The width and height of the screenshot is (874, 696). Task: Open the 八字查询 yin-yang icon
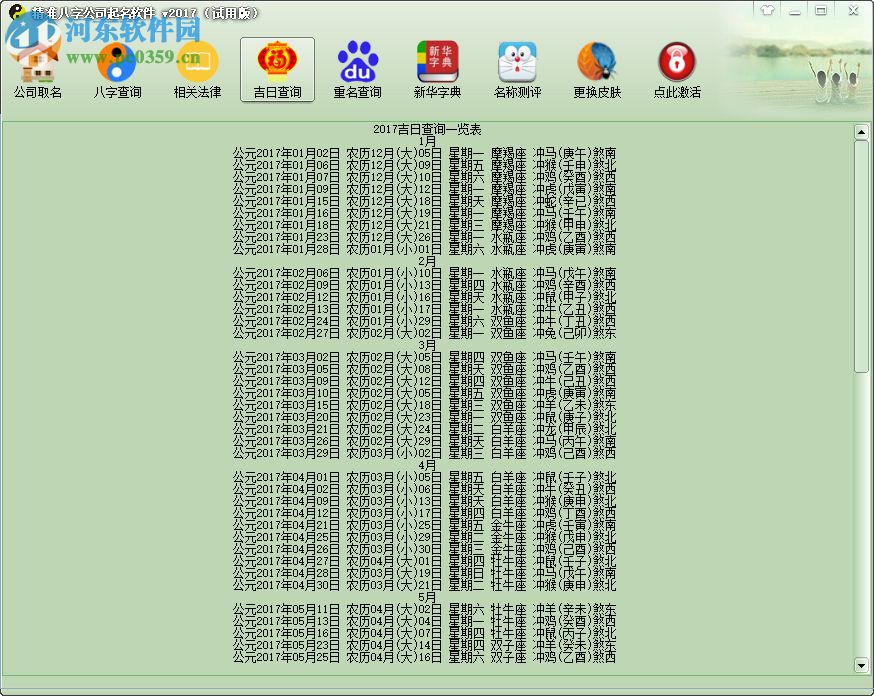(118, 70)
